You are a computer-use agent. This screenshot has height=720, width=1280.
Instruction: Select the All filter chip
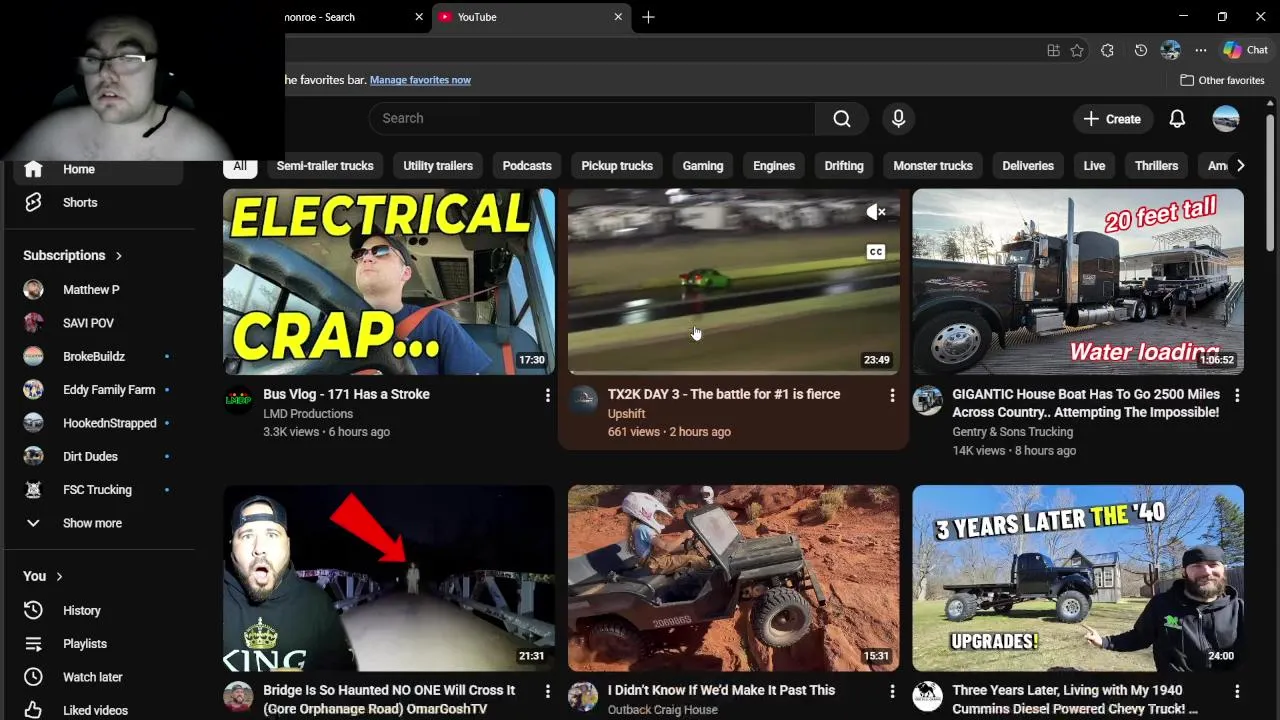(x=240, y=166)
